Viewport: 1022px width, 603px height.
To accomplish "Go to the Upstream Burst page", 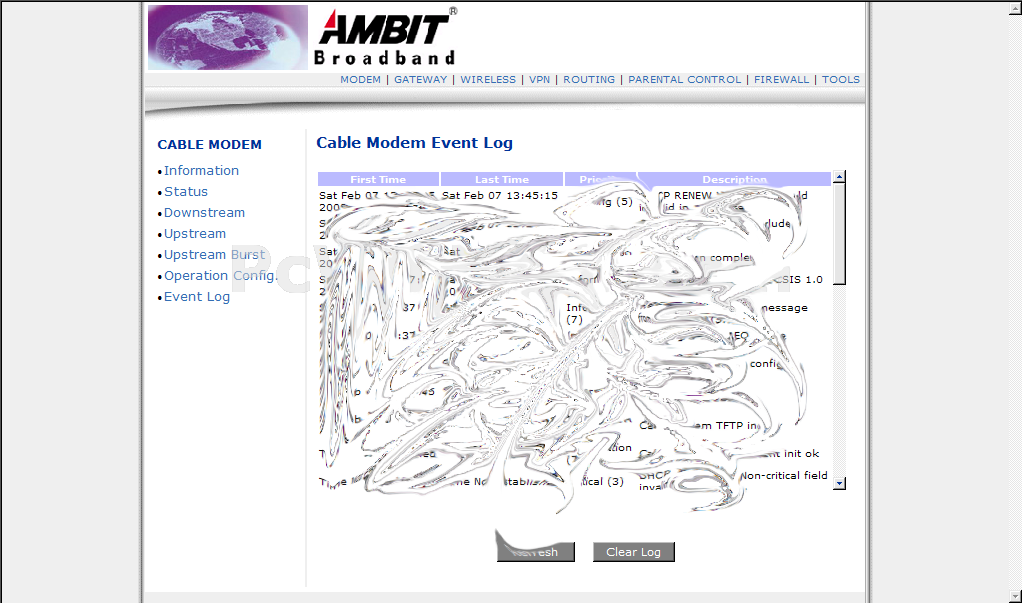I will tap(215, 255).
